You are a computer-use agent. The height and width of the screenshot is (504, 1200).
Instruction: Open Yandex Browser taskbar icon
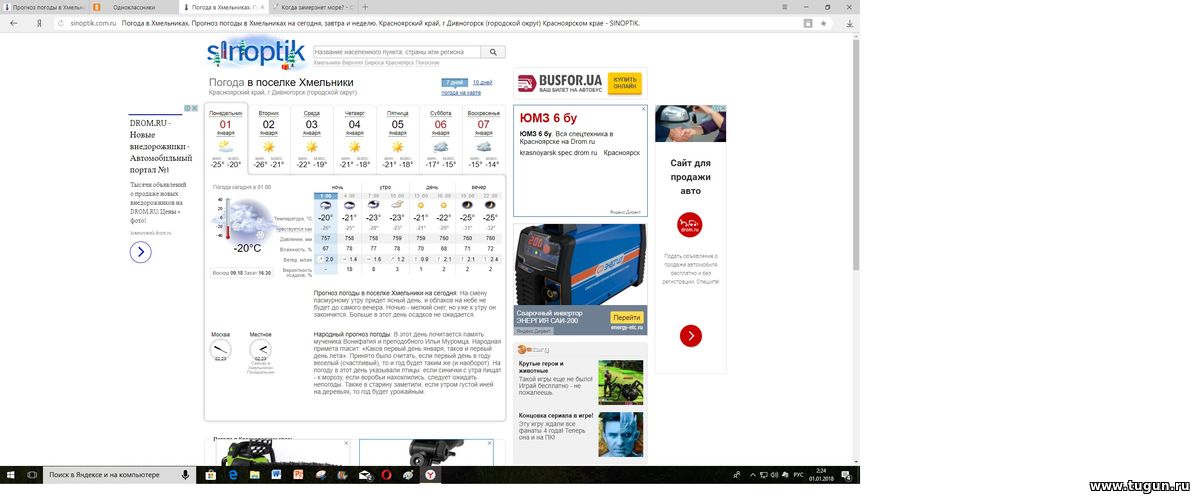click(431, 475)
